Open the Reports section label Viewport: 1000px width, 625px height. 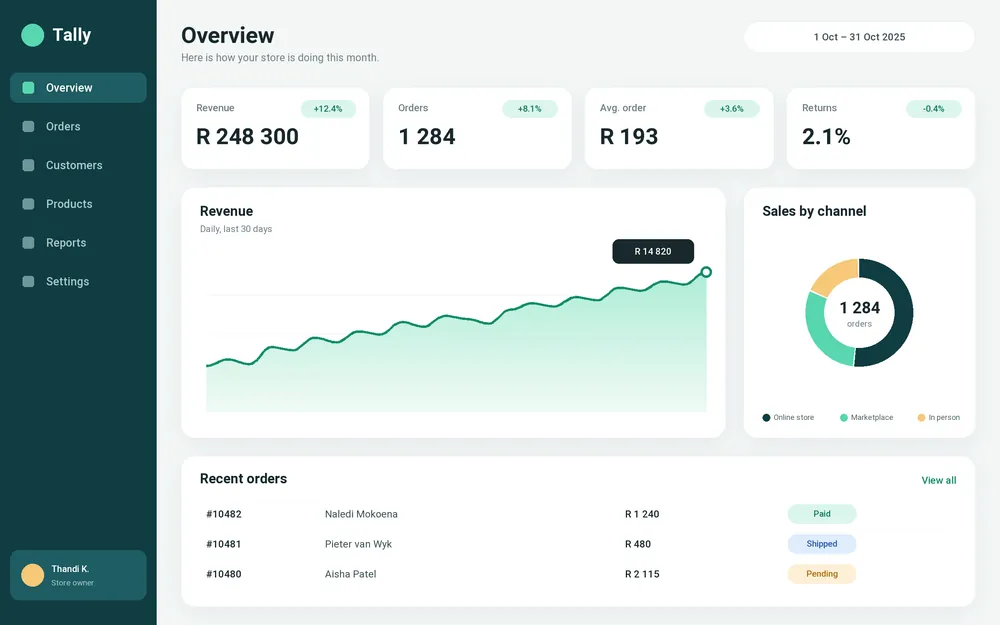[66, 242]
